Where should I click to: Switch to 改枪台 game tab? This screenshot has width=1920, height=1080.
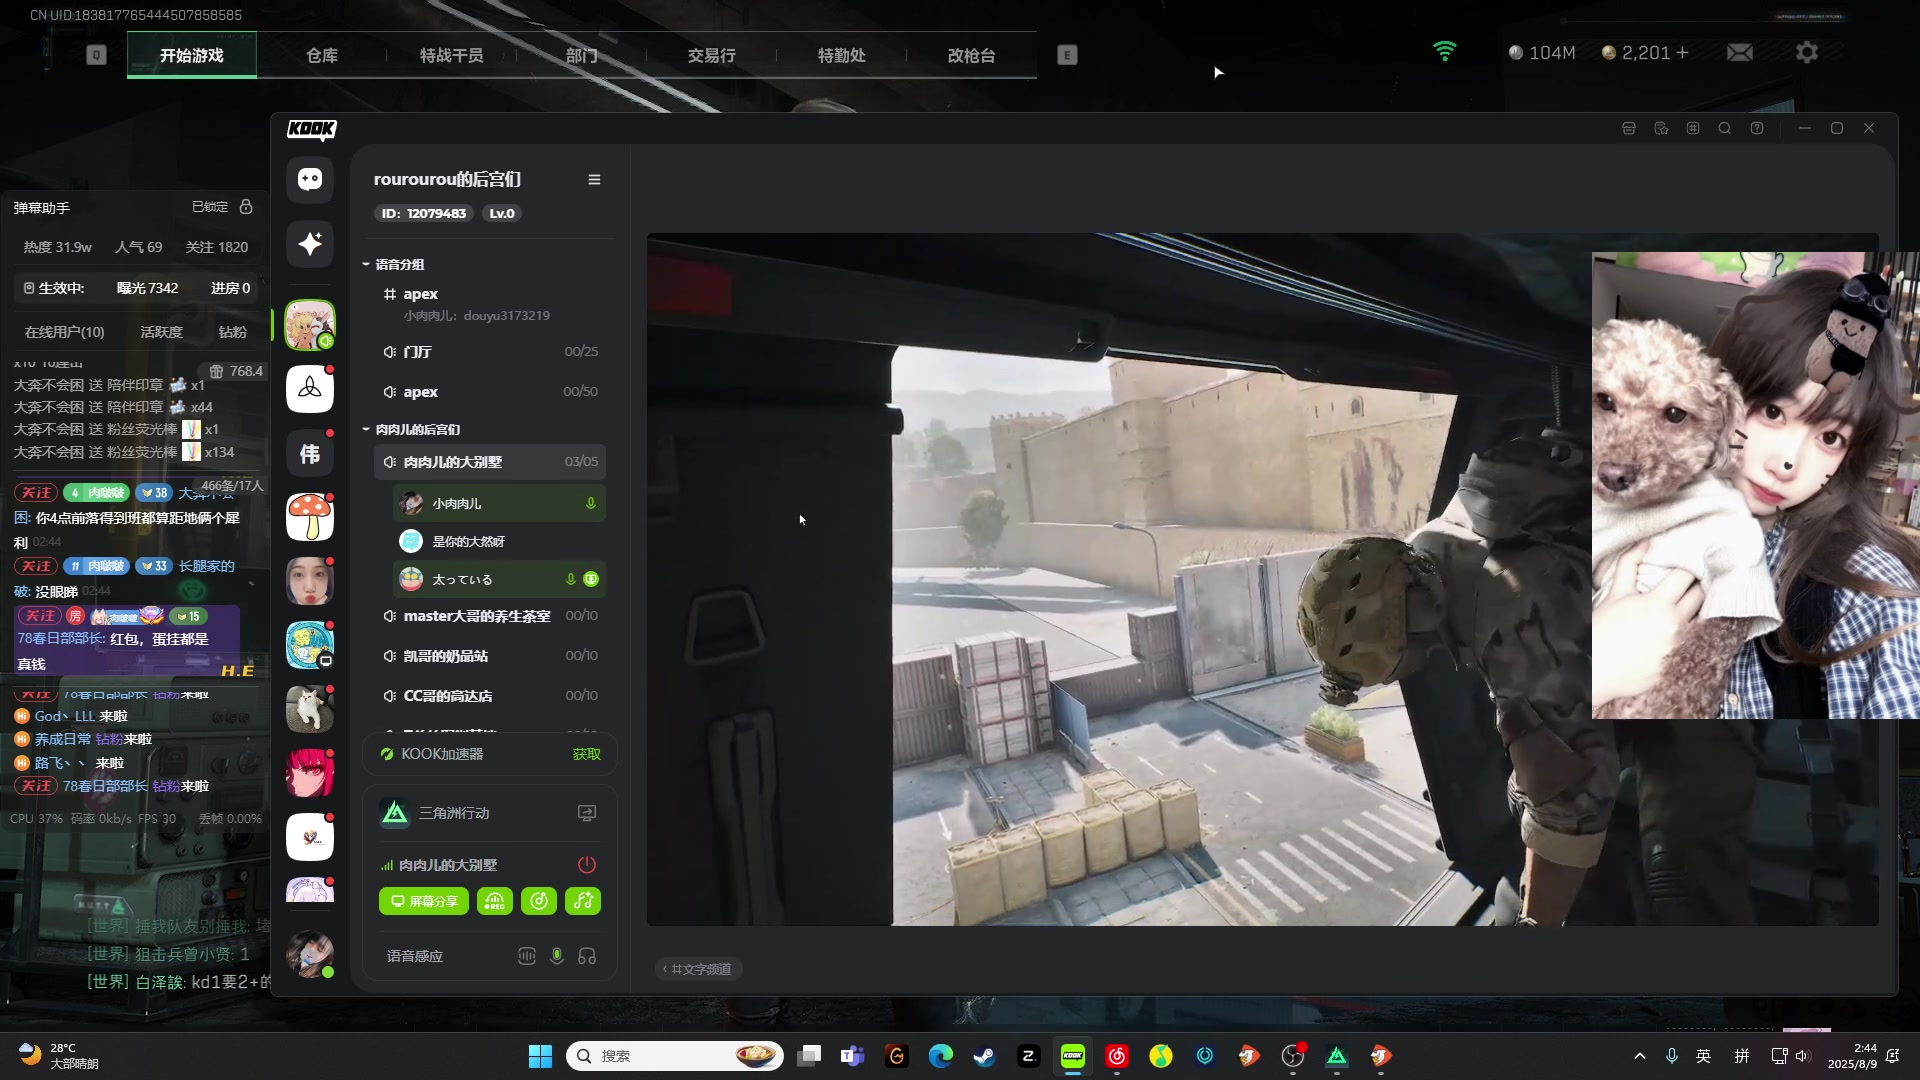tap(972, 55)
